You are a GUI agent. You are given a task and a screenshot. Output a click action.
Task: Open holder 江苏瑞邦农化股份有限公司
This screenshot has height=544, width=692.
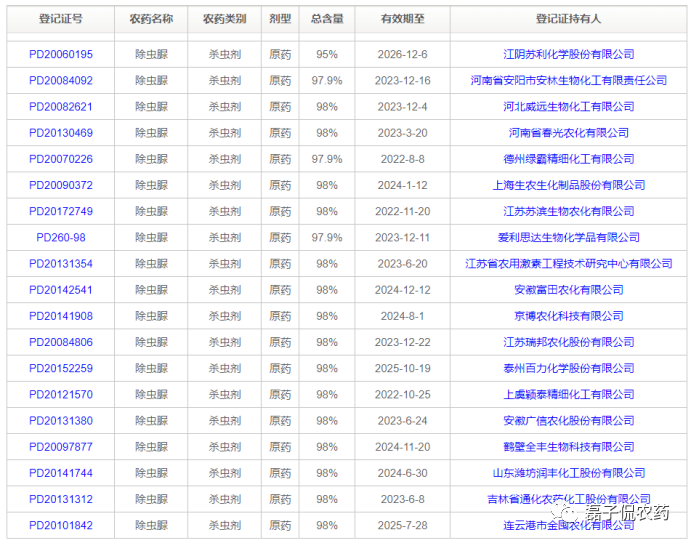[x=568, y=342]
